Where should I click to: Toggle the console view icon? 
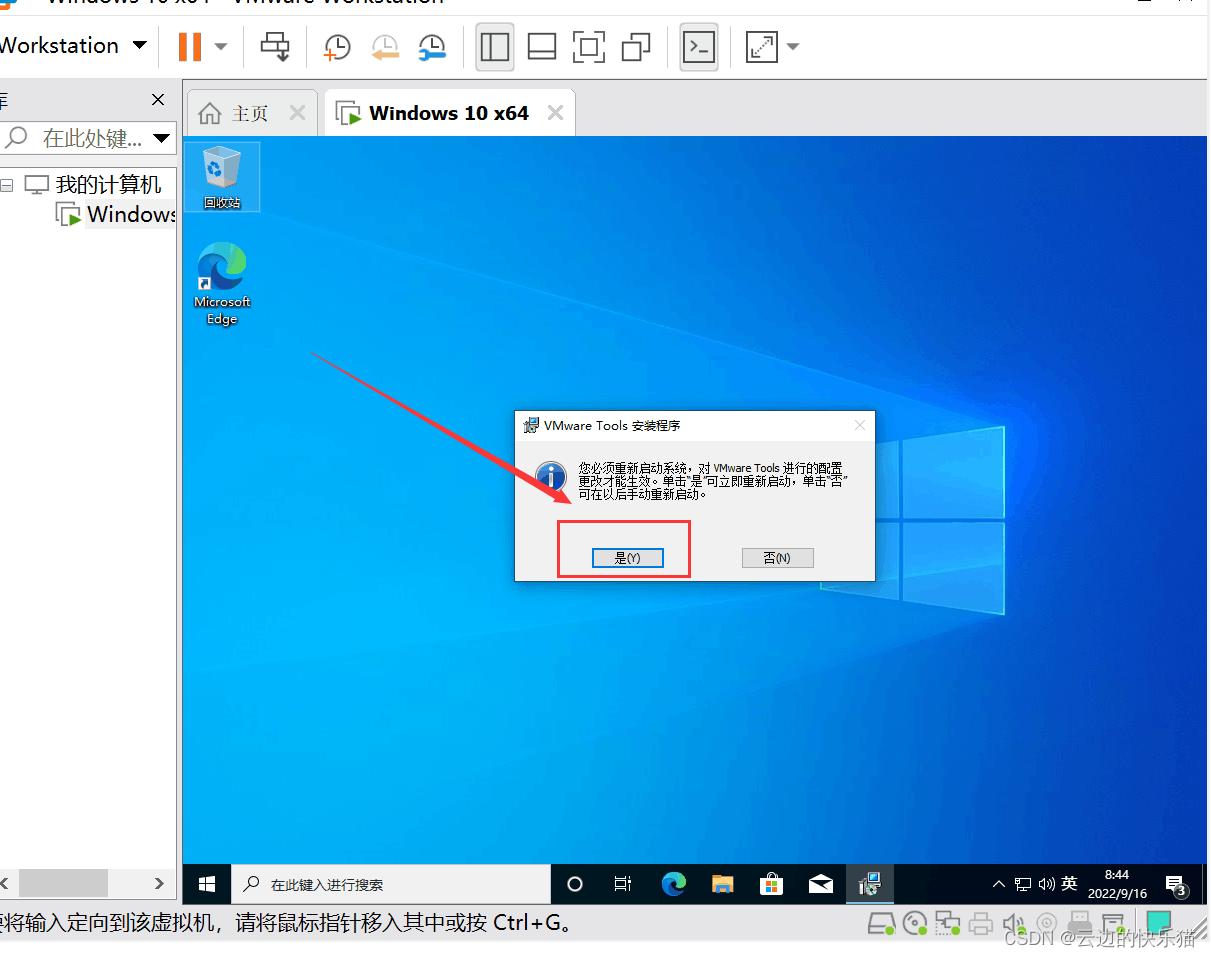699,47
